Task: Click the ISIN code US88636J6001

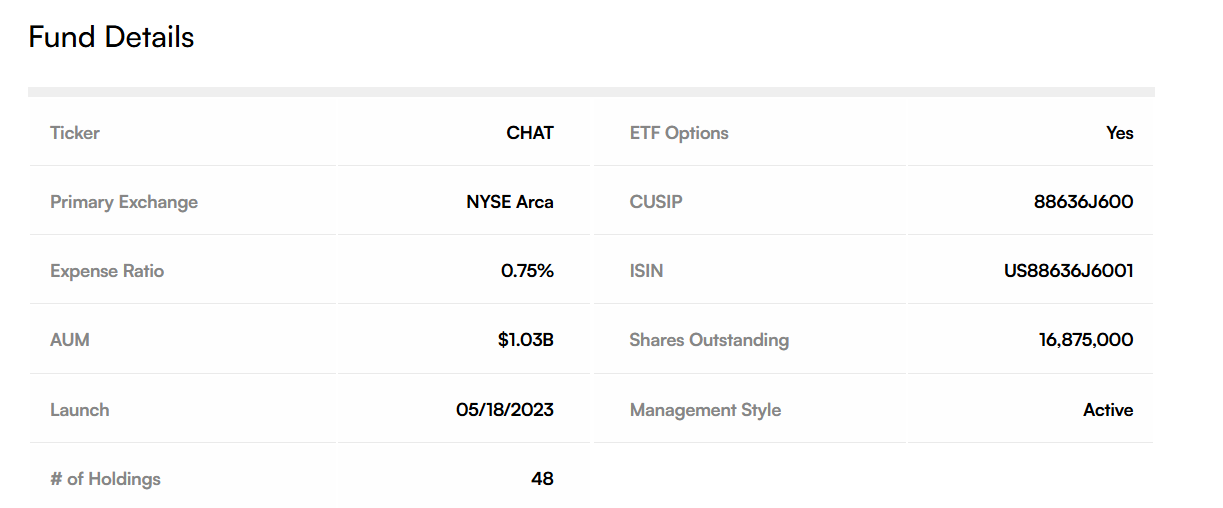Action: [x=1069, y=271]
